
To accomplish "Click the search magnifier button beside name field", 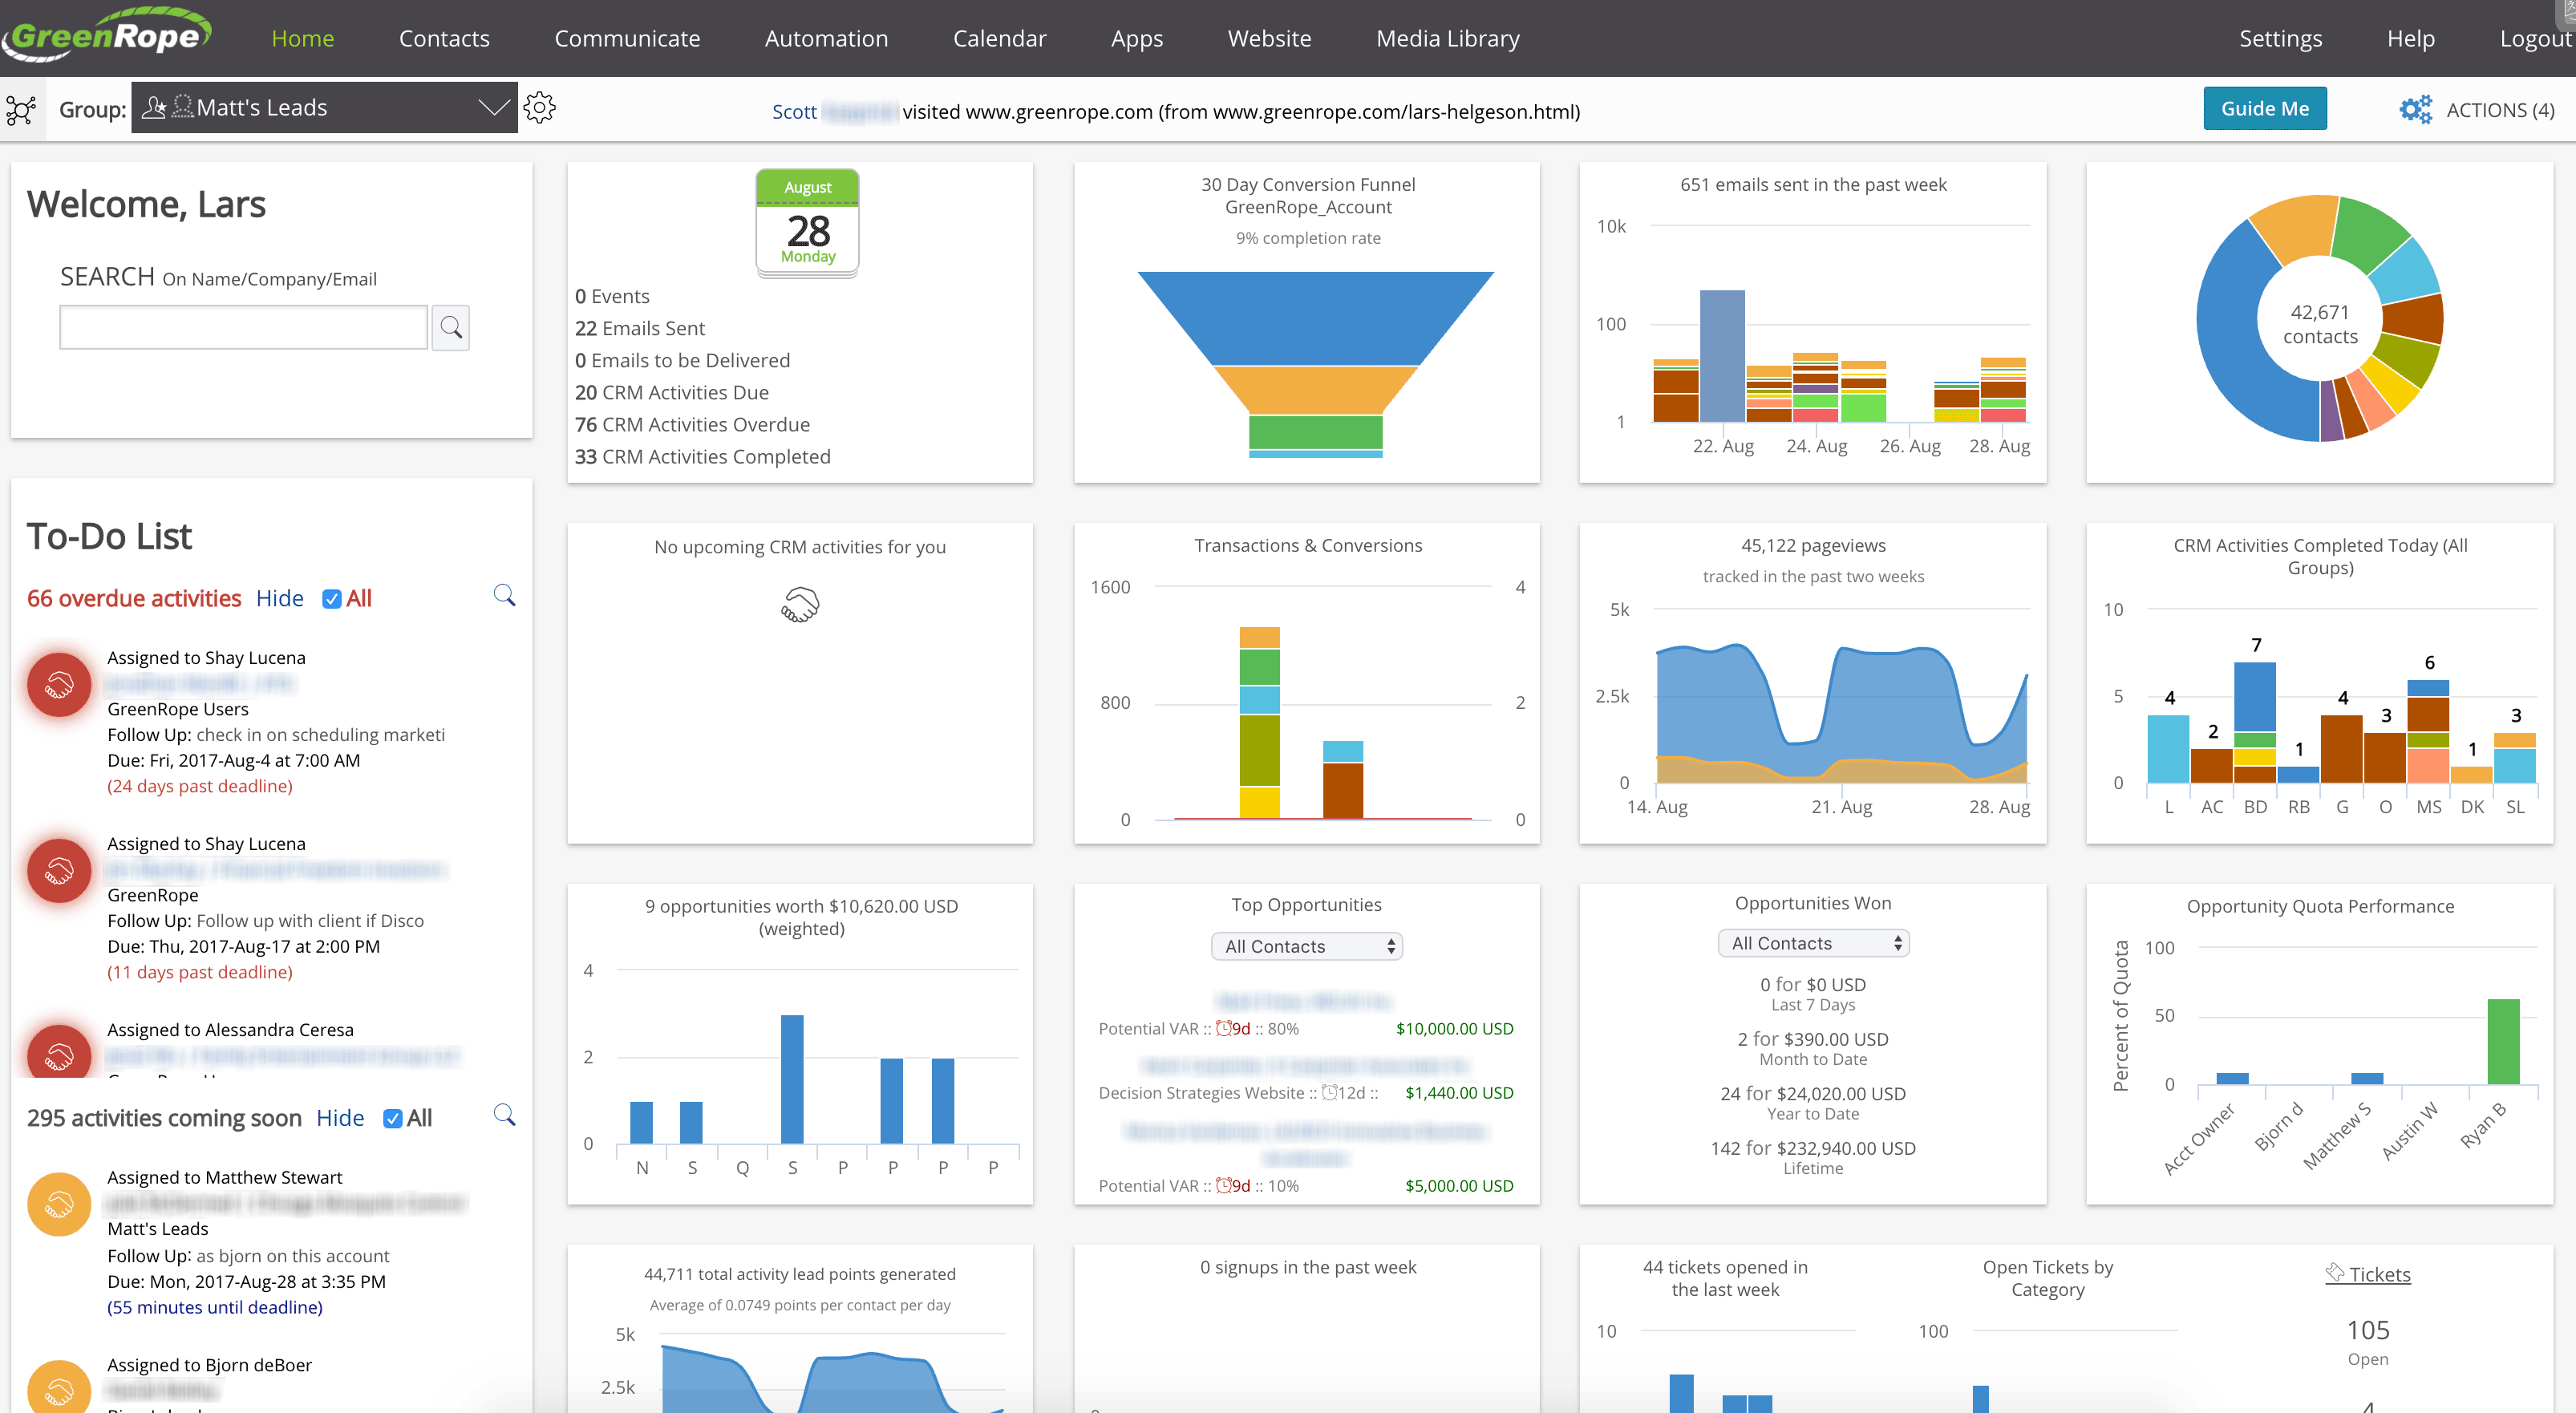I will 450,327.
